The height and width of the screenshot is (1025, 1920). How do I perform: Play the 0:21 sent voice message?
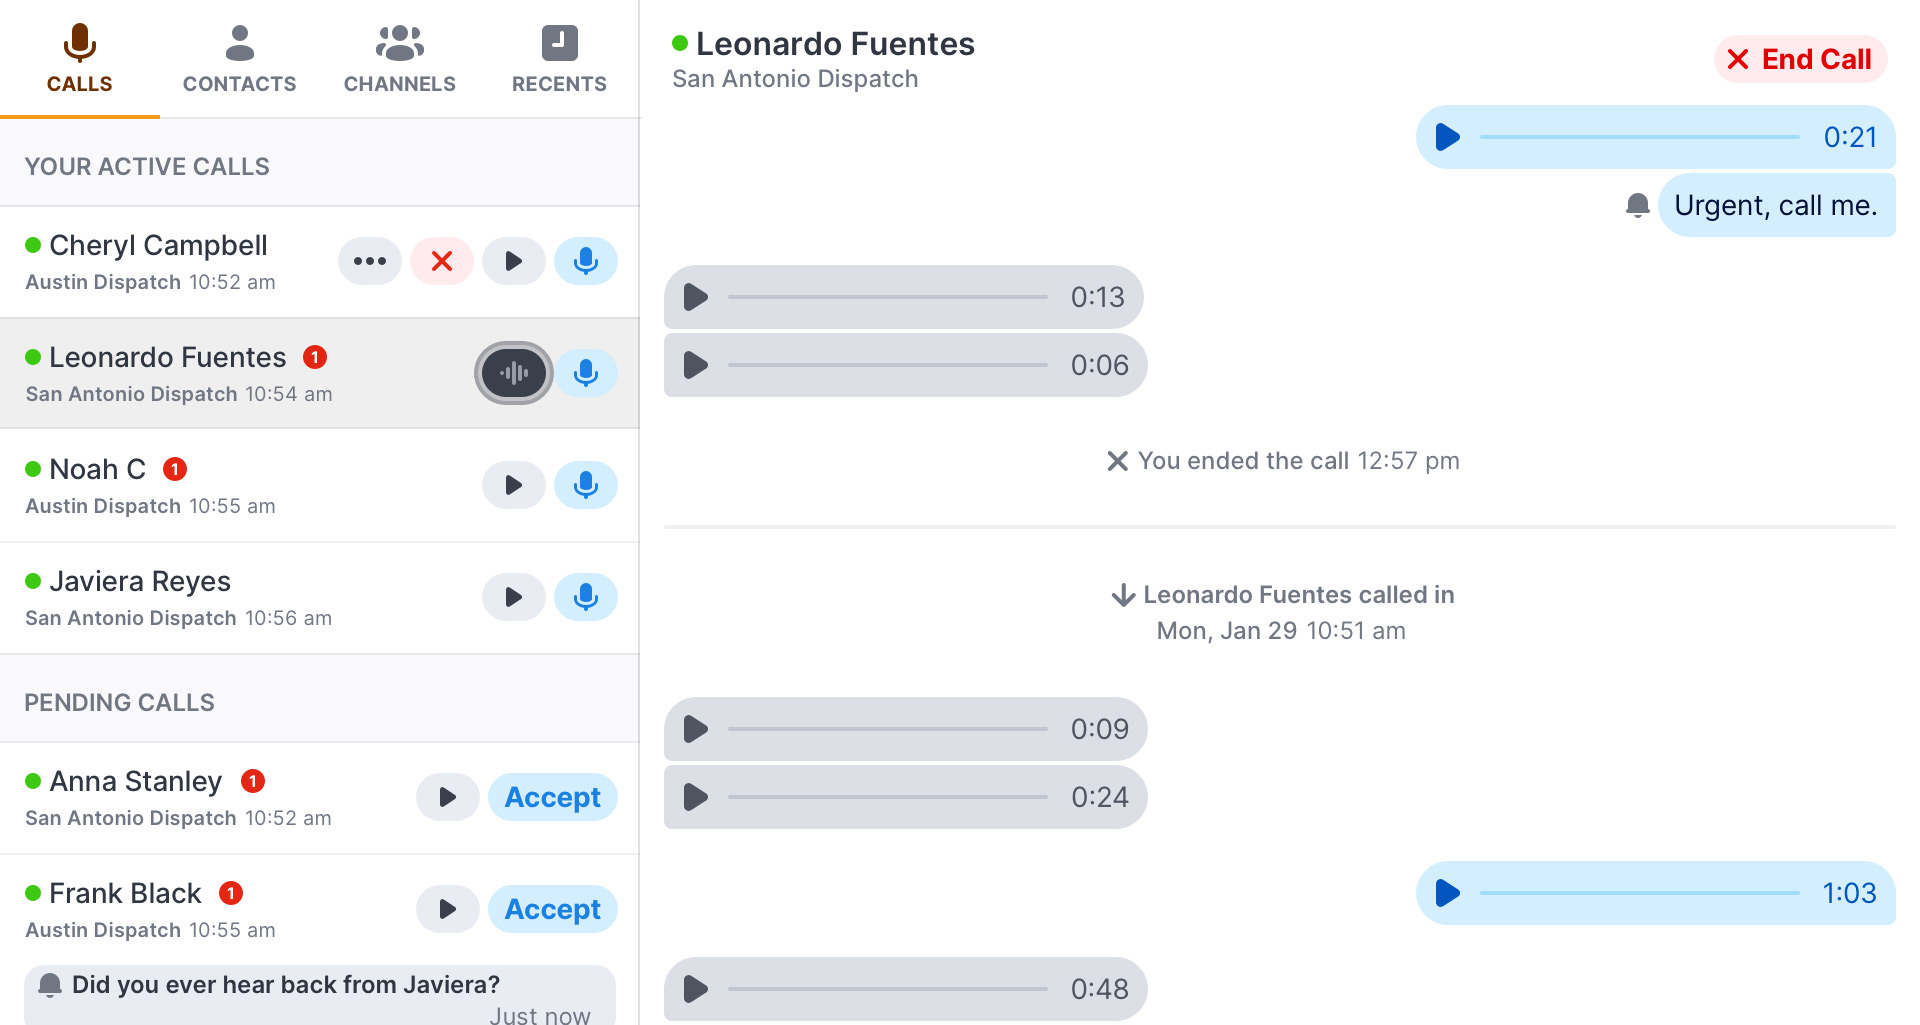(1448, 137)
